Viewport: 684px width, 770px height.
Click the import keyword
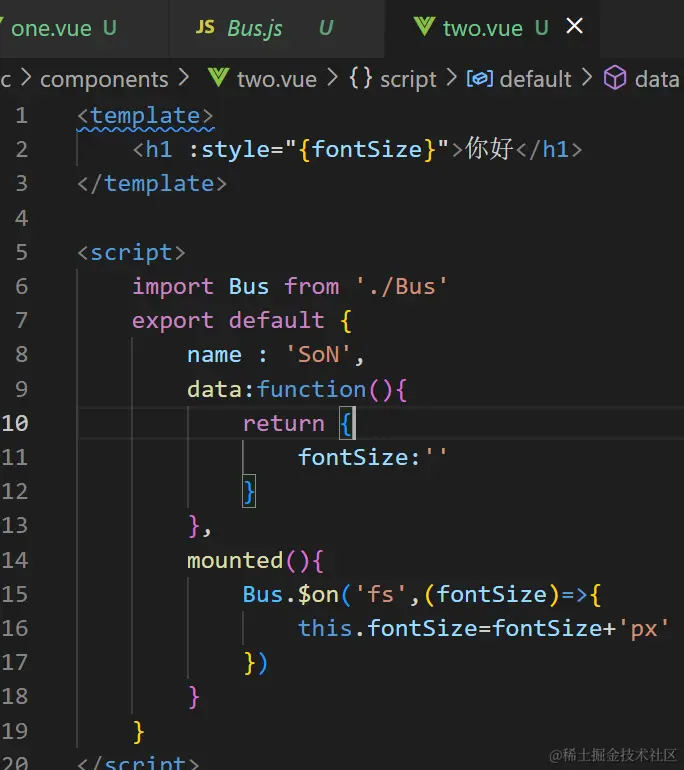coord(173,287)
